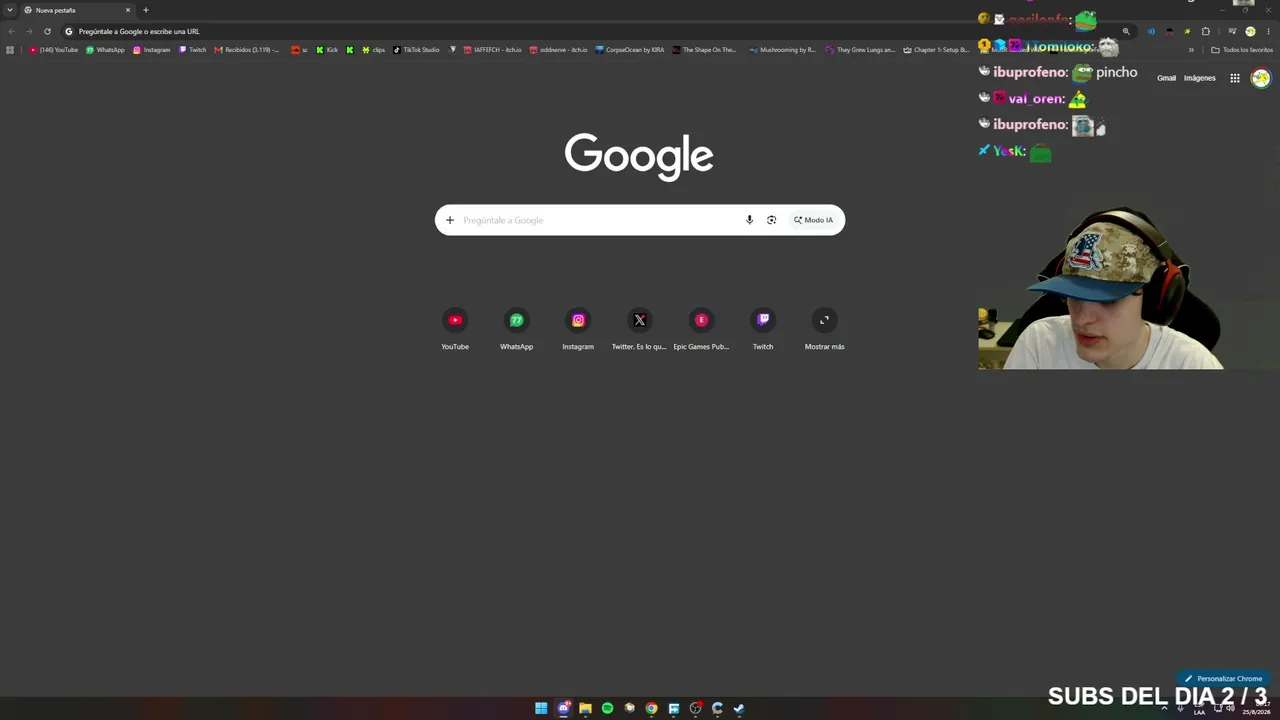
Task: Open the Twitch shortcut tile
Action: 763,328
